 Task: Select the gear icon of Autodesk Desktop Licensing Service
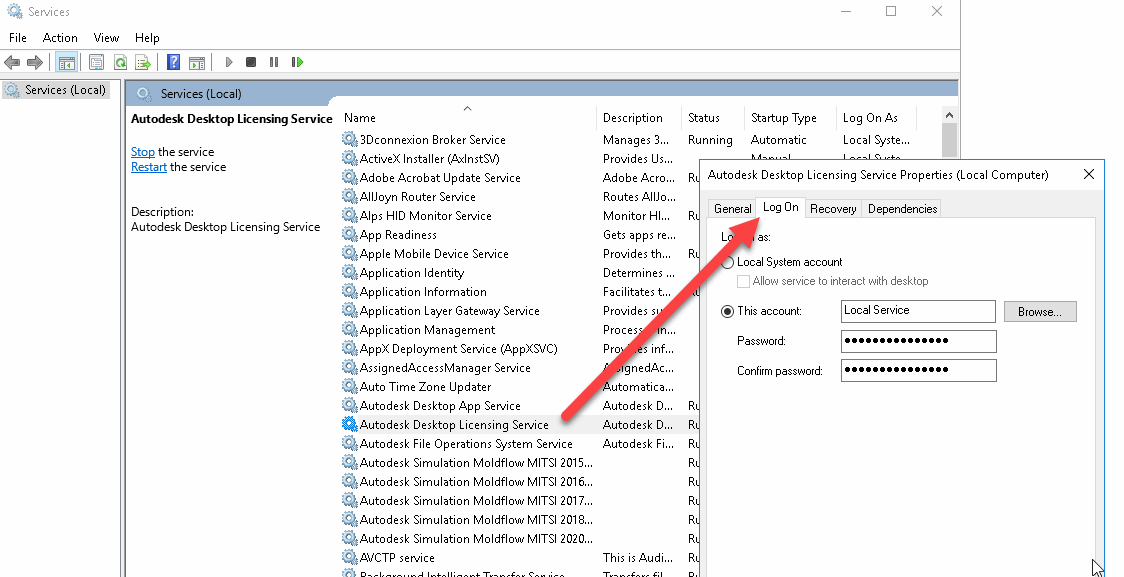[x=349, y=424]
